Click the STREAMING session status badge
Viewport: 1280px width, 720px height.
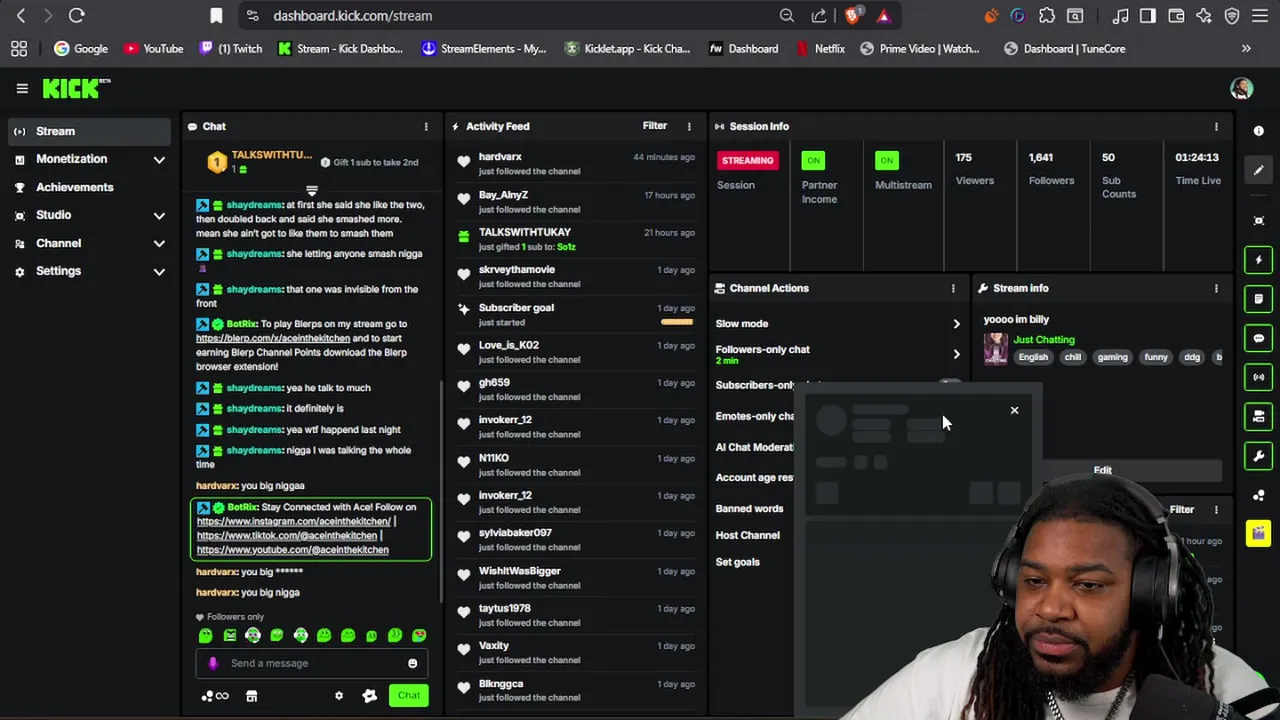(747, 160)
